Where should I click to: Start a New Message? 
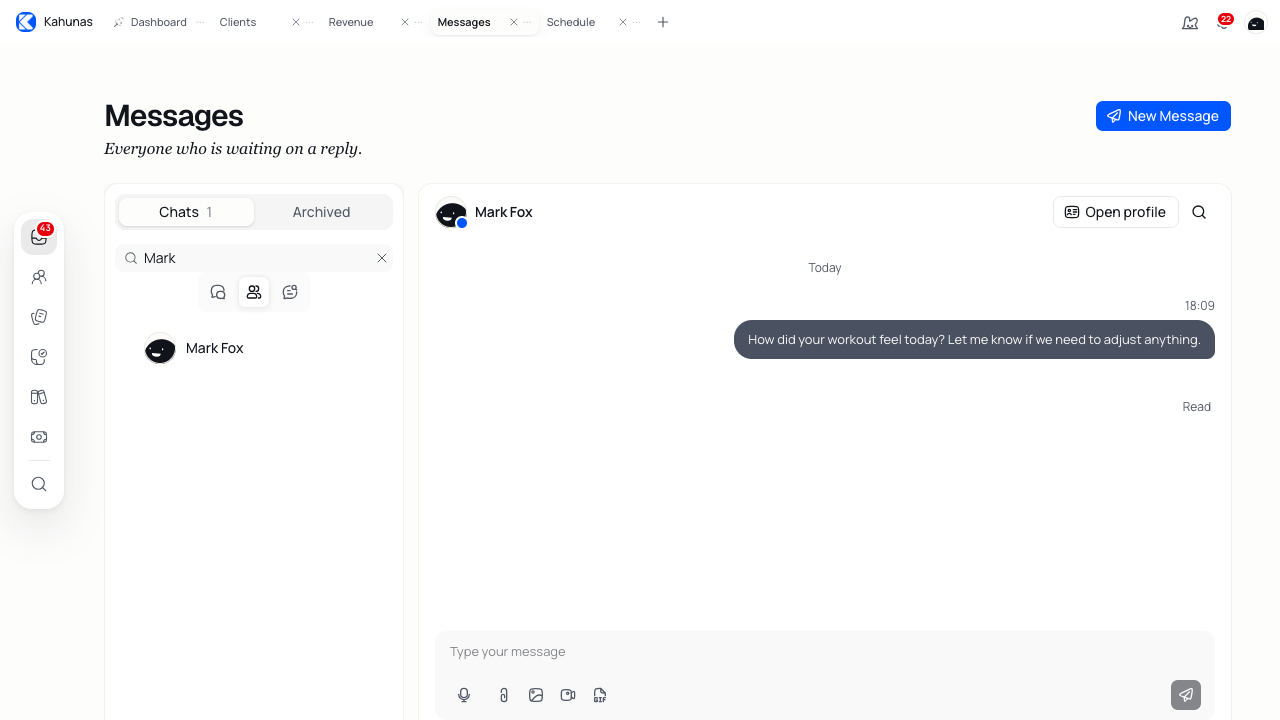[1163, 116]
